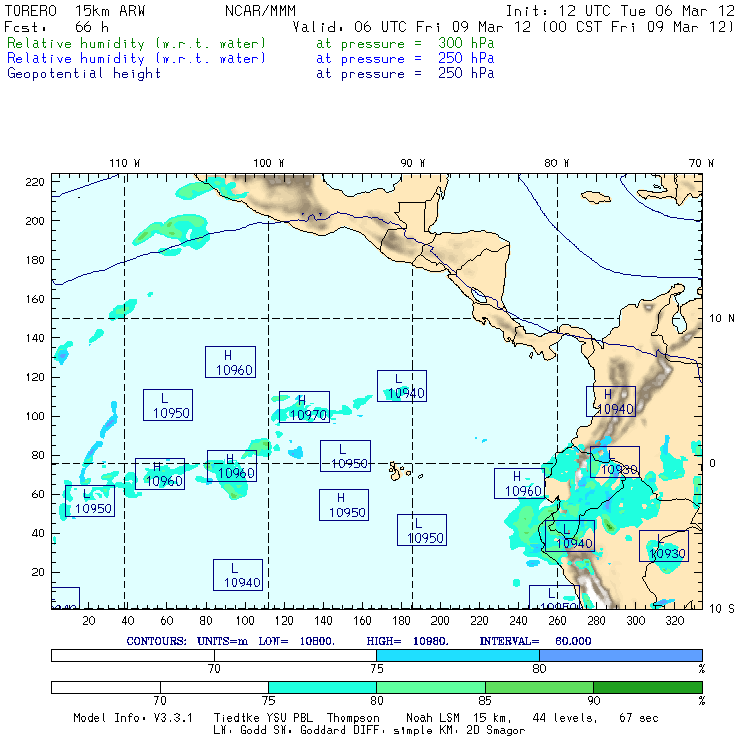This screenshot has height=740, width=740.
Task: Click the "HIGH= 10980." contour value
Action: point(407,641)
